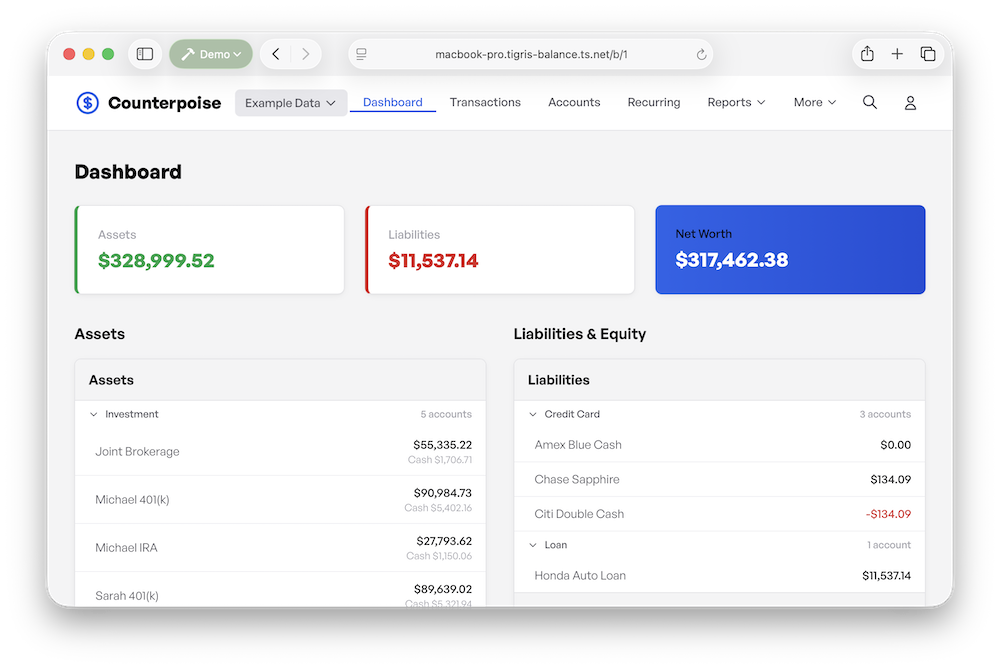Toggle the Safari sidebar icon
The height and width of the screenshot is (669, 1000).
[145, 54]
